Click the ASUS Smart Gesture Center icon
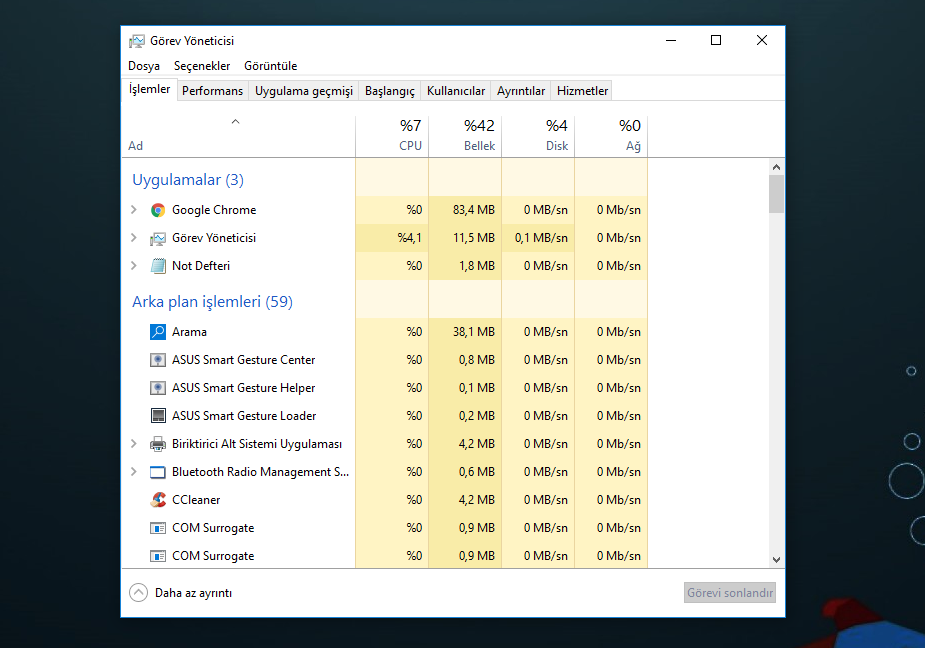Viewport: 925px width, 648px height. click(158, 360)
